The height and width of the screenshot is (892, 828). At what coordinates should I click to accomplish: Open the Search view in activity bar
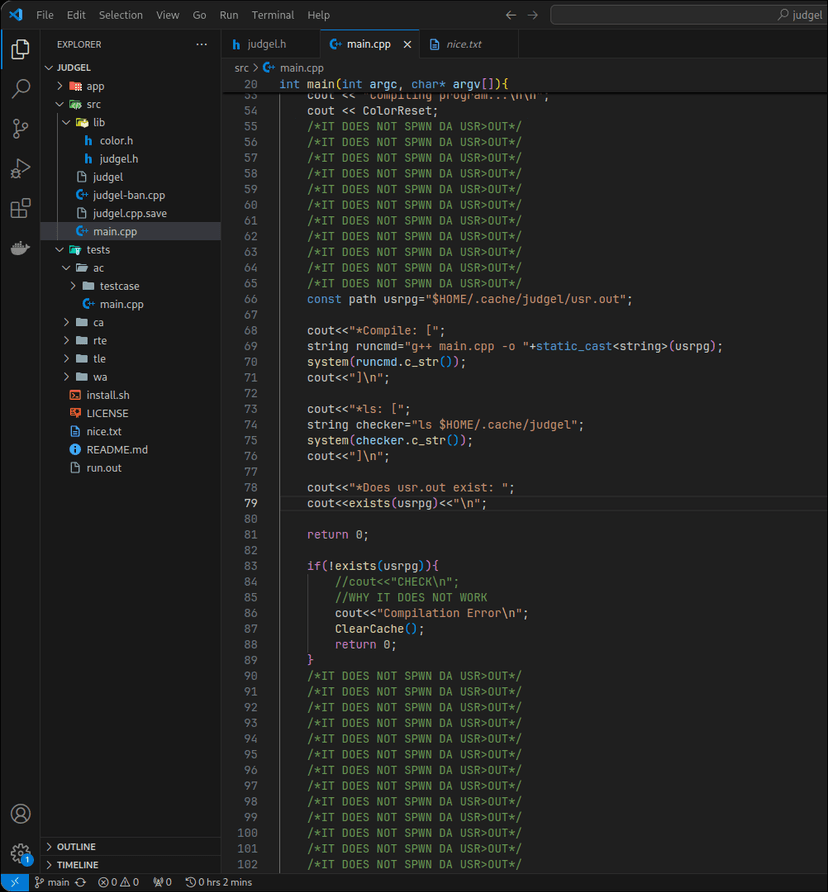[20, 89]
